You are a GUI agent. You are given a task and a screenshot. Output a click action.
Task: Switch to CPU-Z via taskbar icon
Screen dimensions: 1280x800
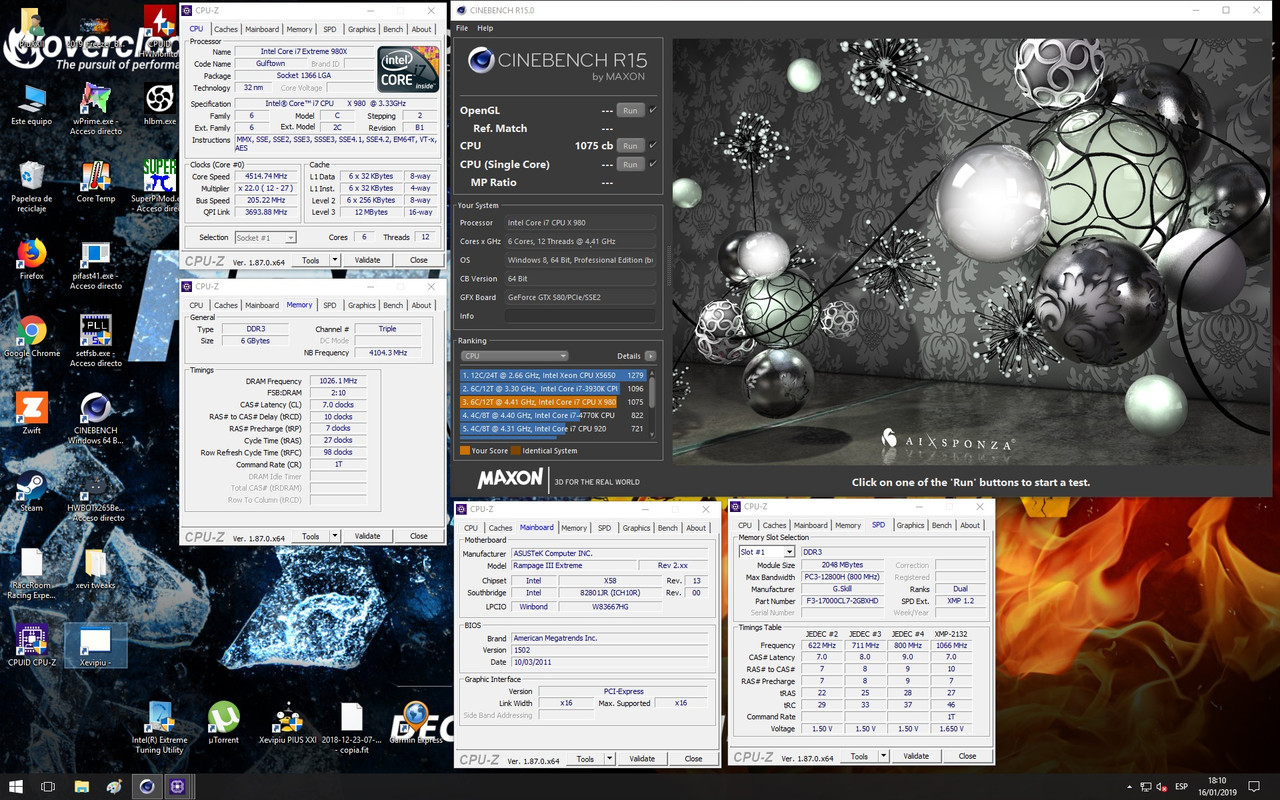[x=178, y=786]
